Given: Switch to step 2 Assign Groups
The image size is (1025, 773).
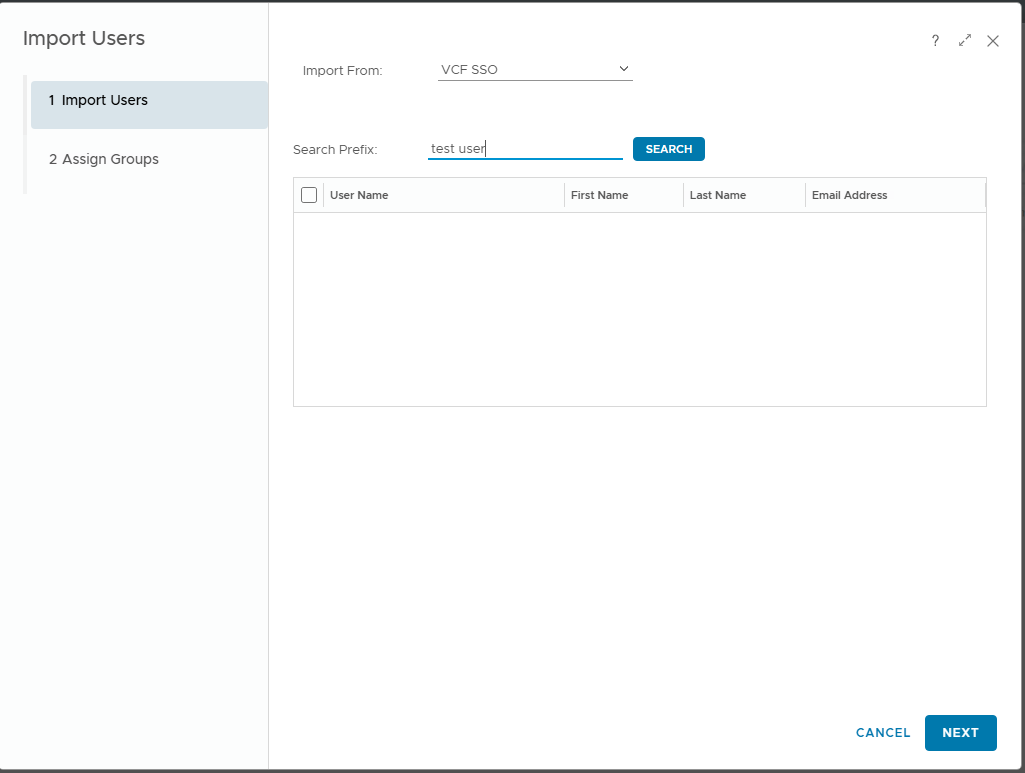Looking at the screenshot, I should pyautogui.click(x=104, y=159).
